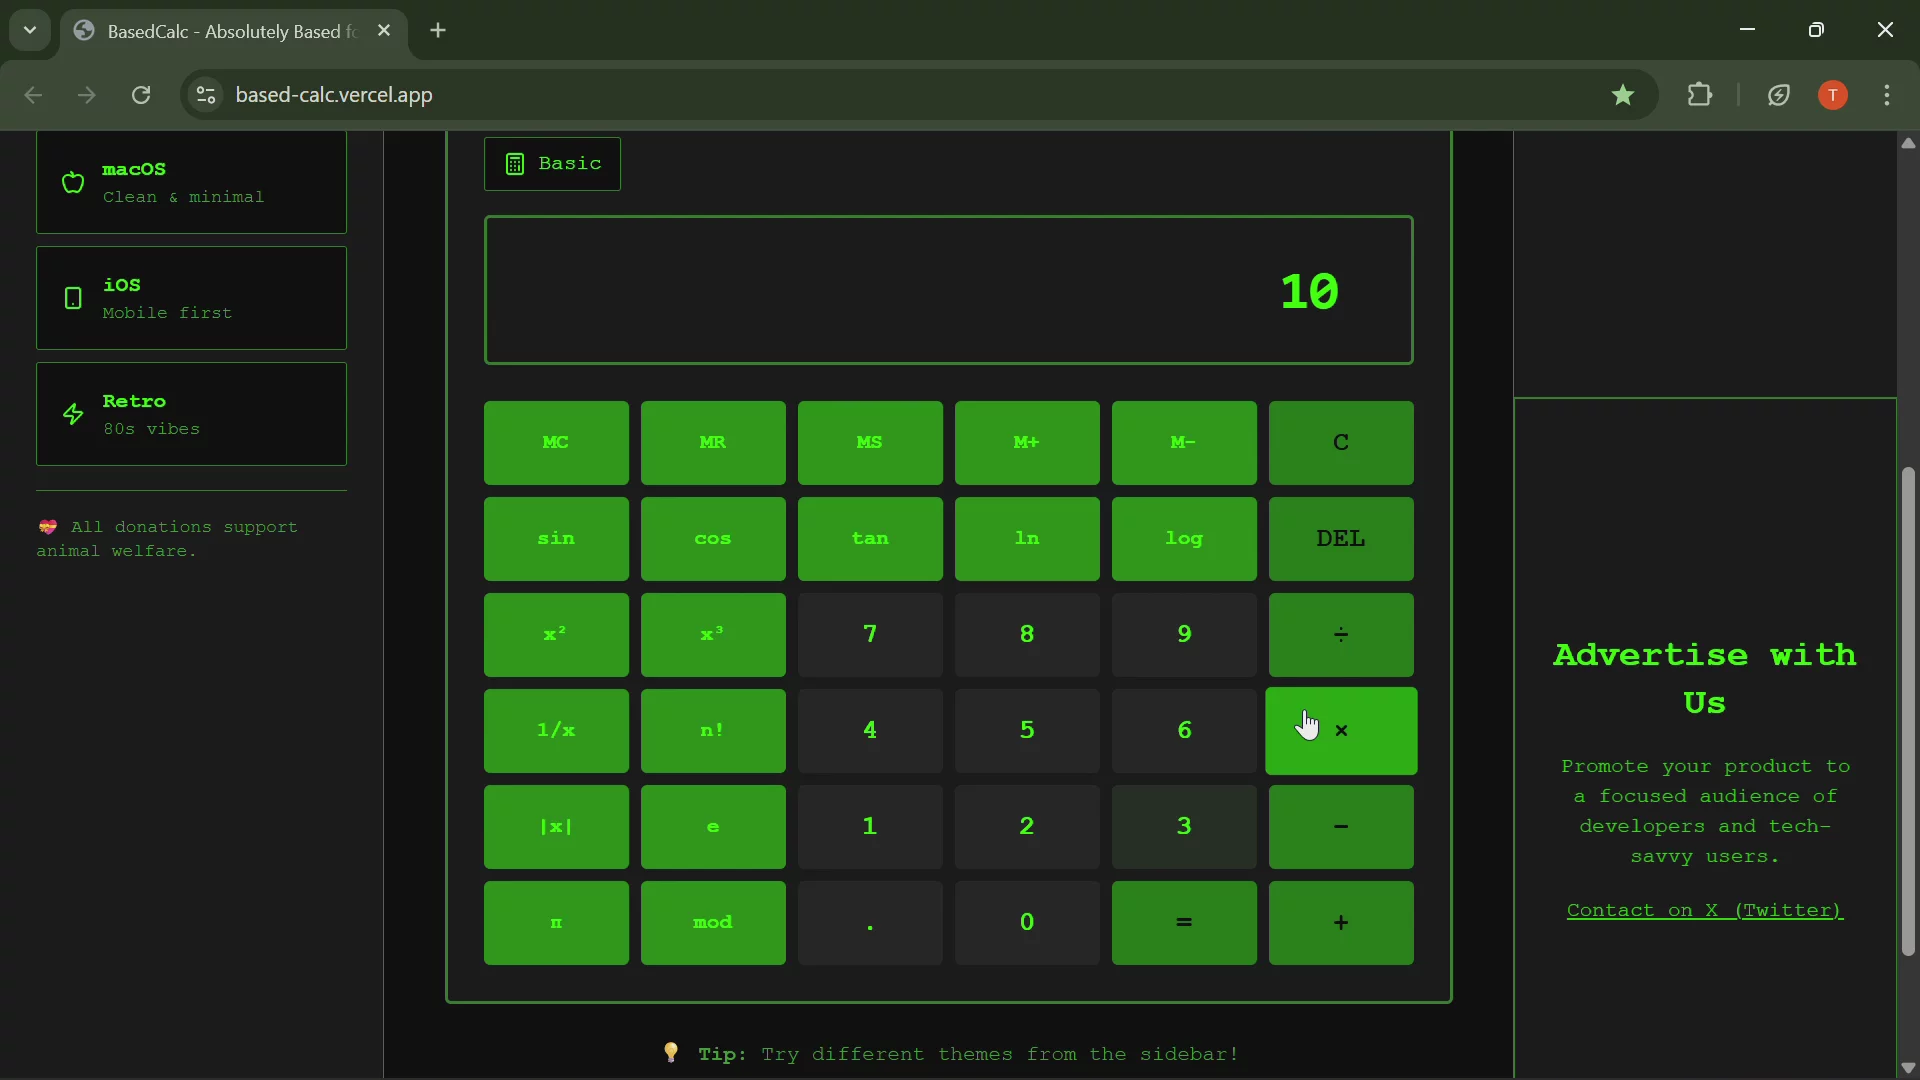Expand the tab search dropdown arrow
The height and width of the screenshot is (1080, 1920).
[x=30, y=30]
